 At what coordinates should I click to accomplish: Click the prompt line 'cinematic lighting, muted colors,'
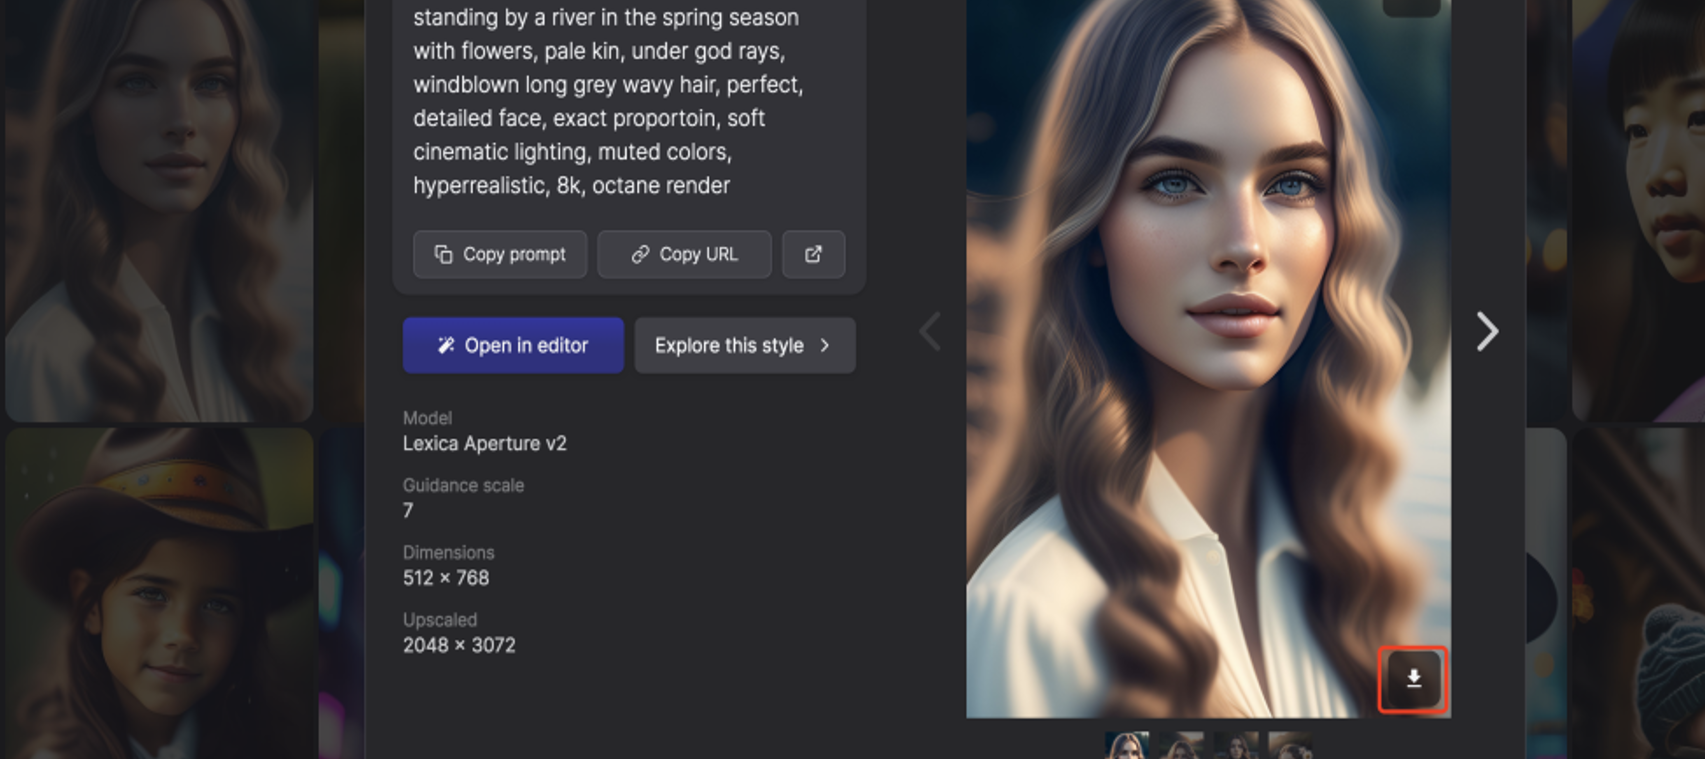pyautogui.click(x=572, y=152)
